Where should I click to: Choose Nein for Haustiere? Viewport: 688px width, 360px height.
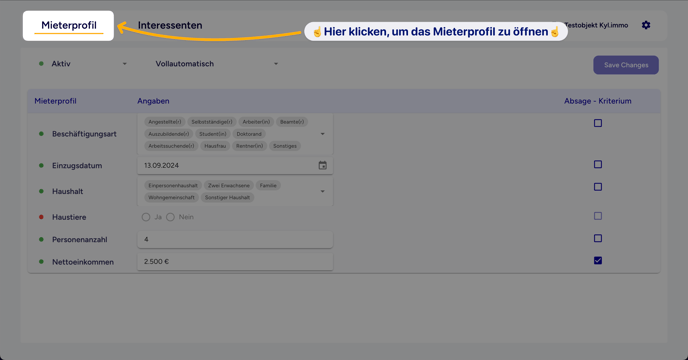[170, 217]
